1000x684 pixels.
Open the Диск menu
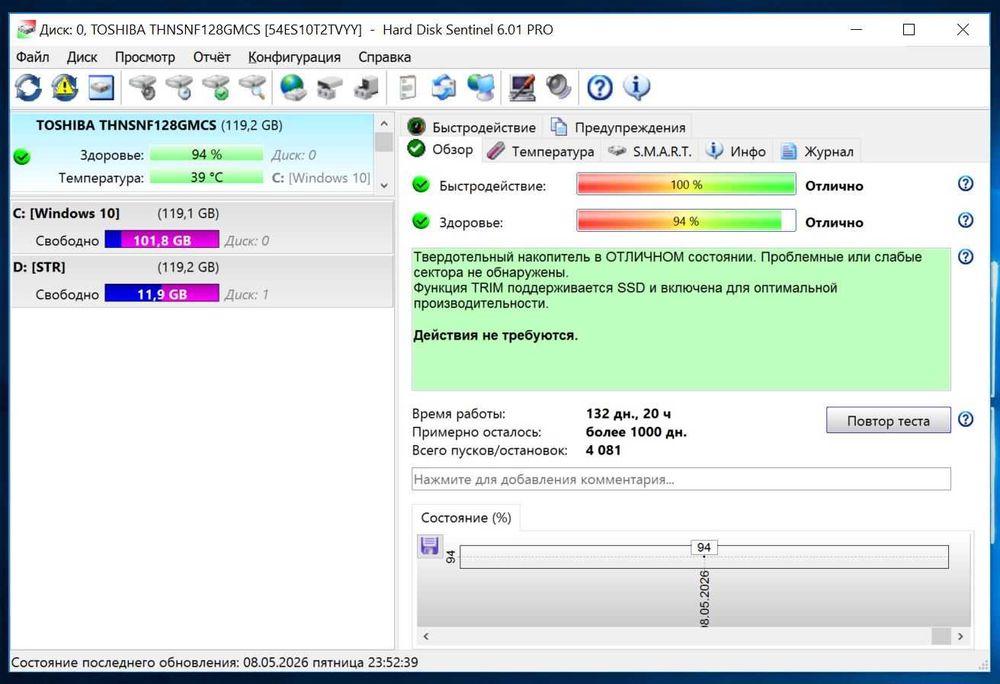[x=82, y=57]
